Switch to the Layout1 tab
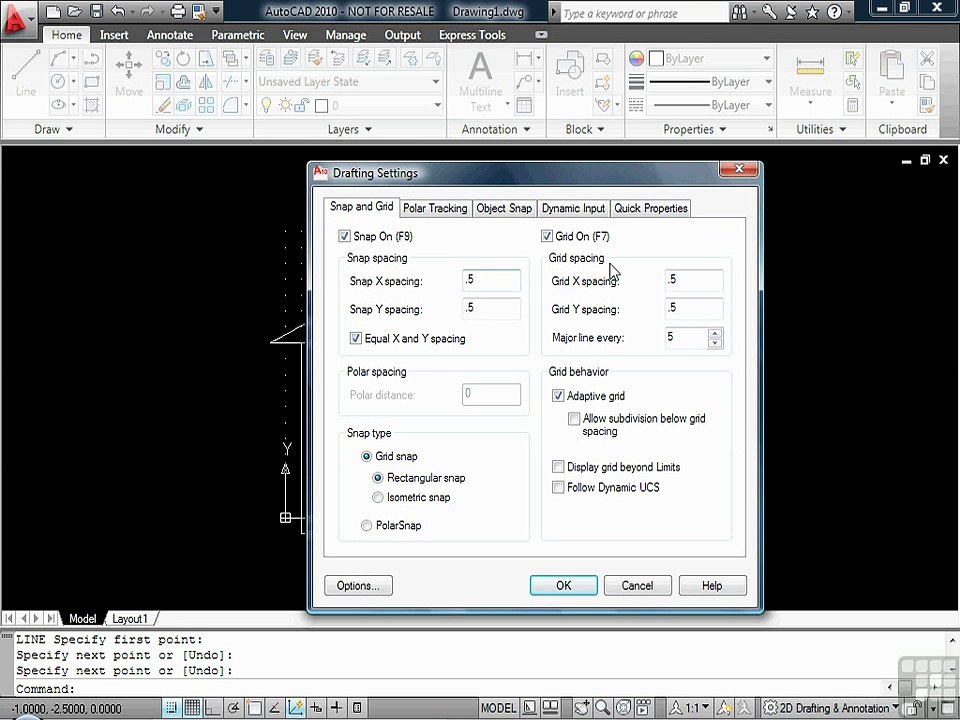 coord(130,618)
